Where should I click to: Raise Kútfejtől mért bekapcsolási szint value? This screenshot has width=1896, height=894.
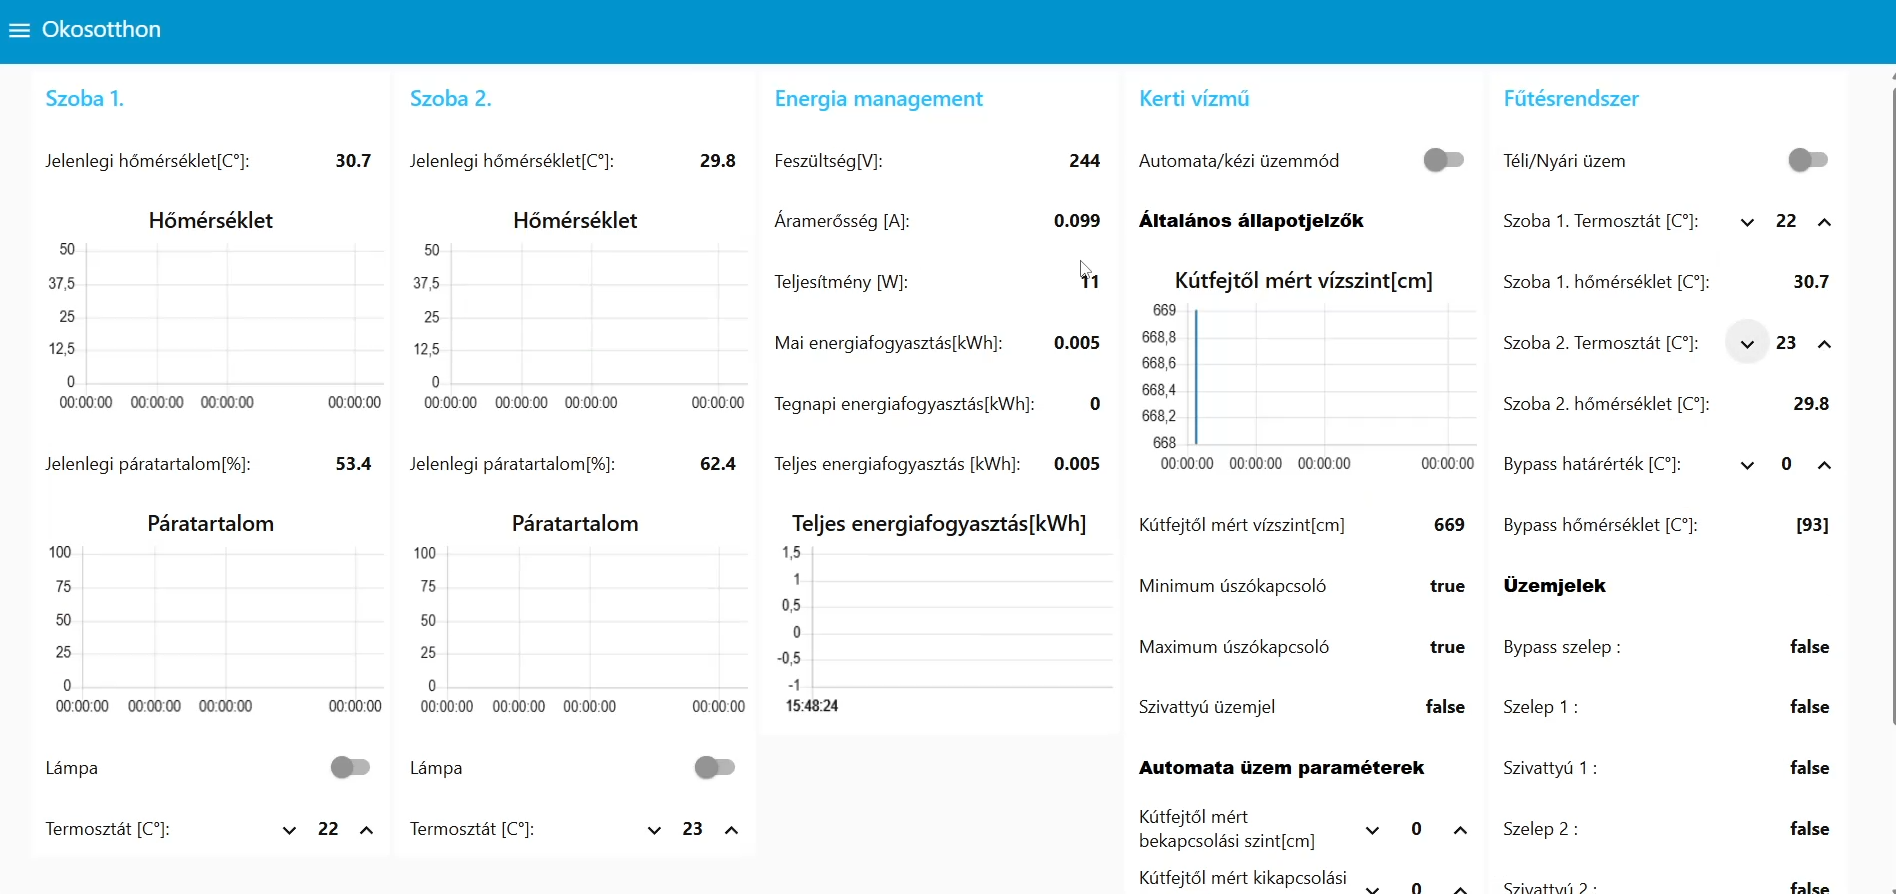tap(1460, 830)
